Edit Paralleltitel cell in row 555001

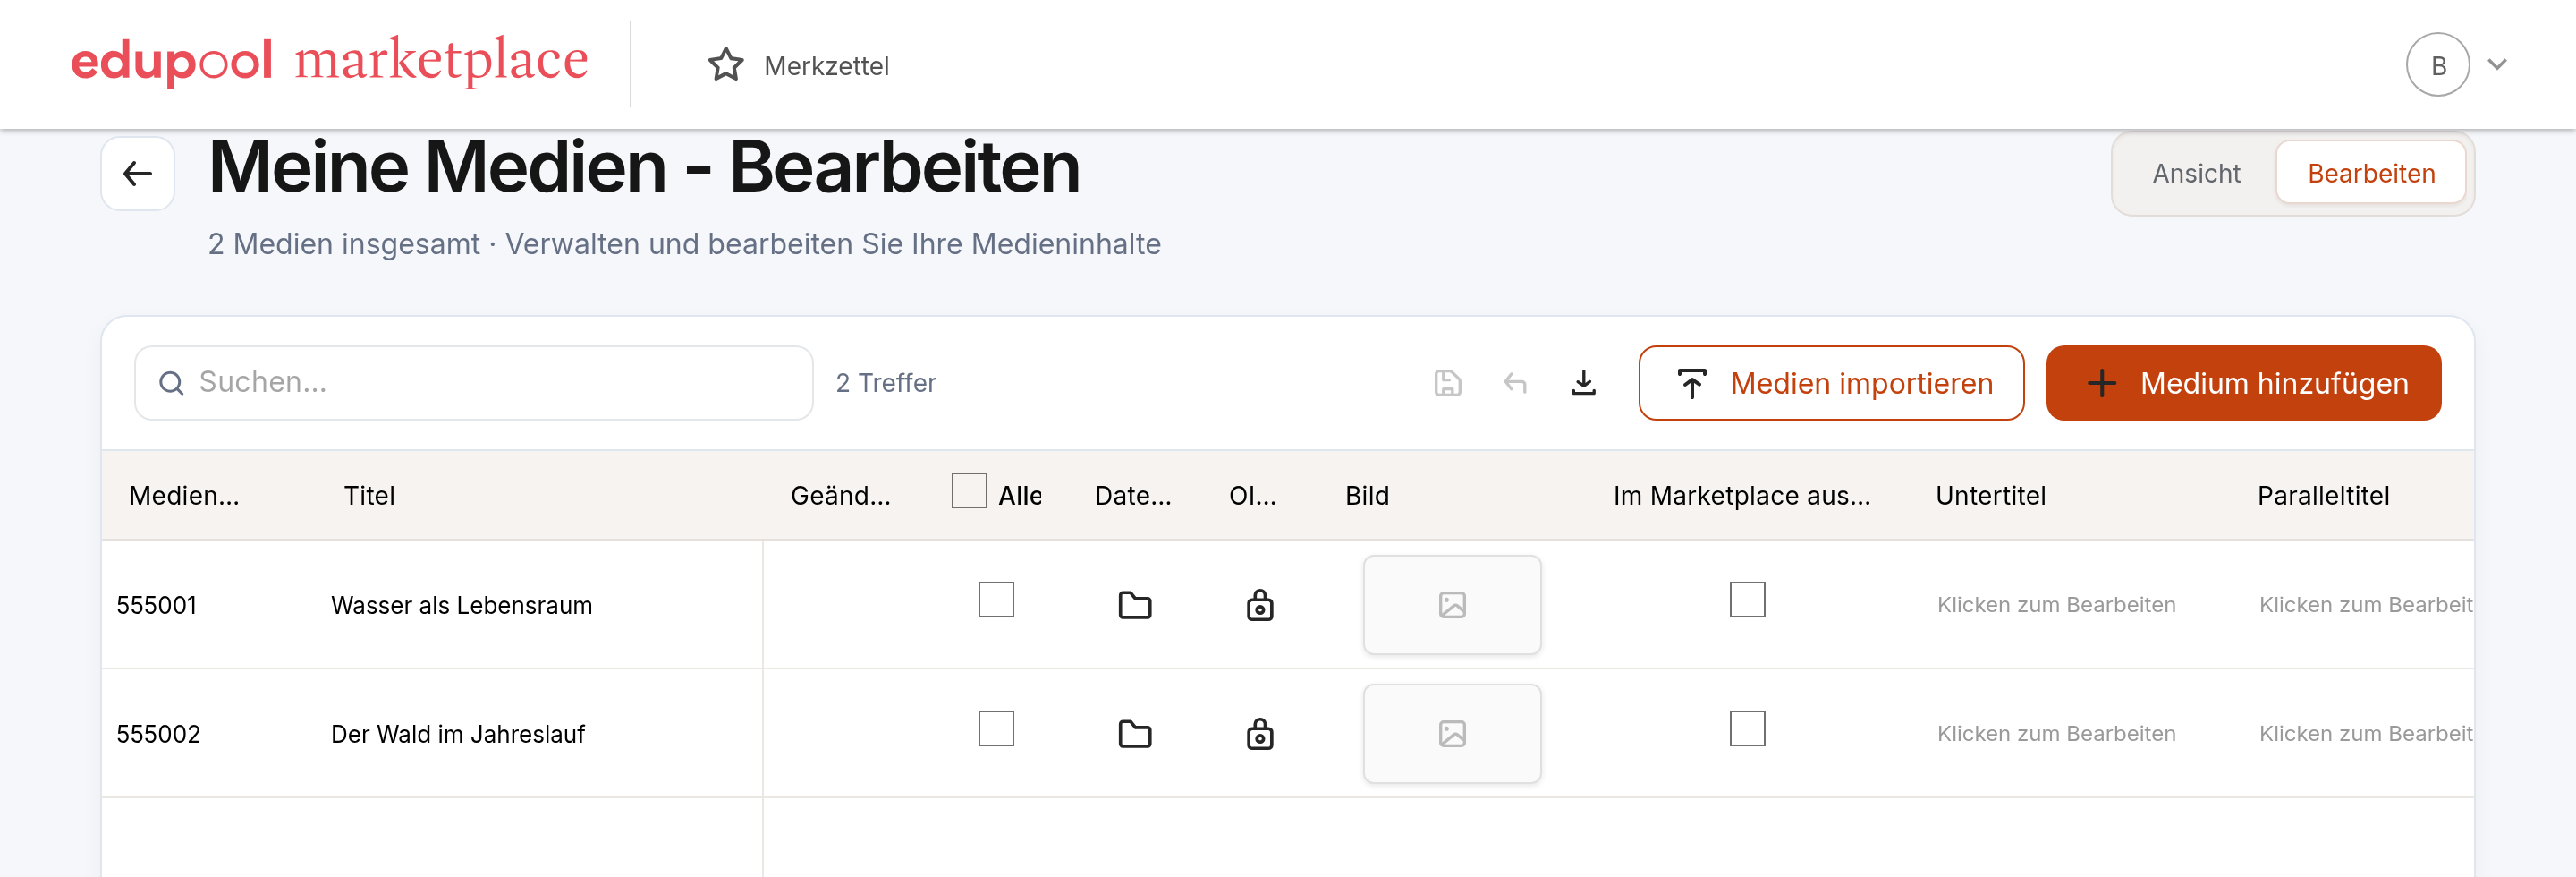[2365, 605]
